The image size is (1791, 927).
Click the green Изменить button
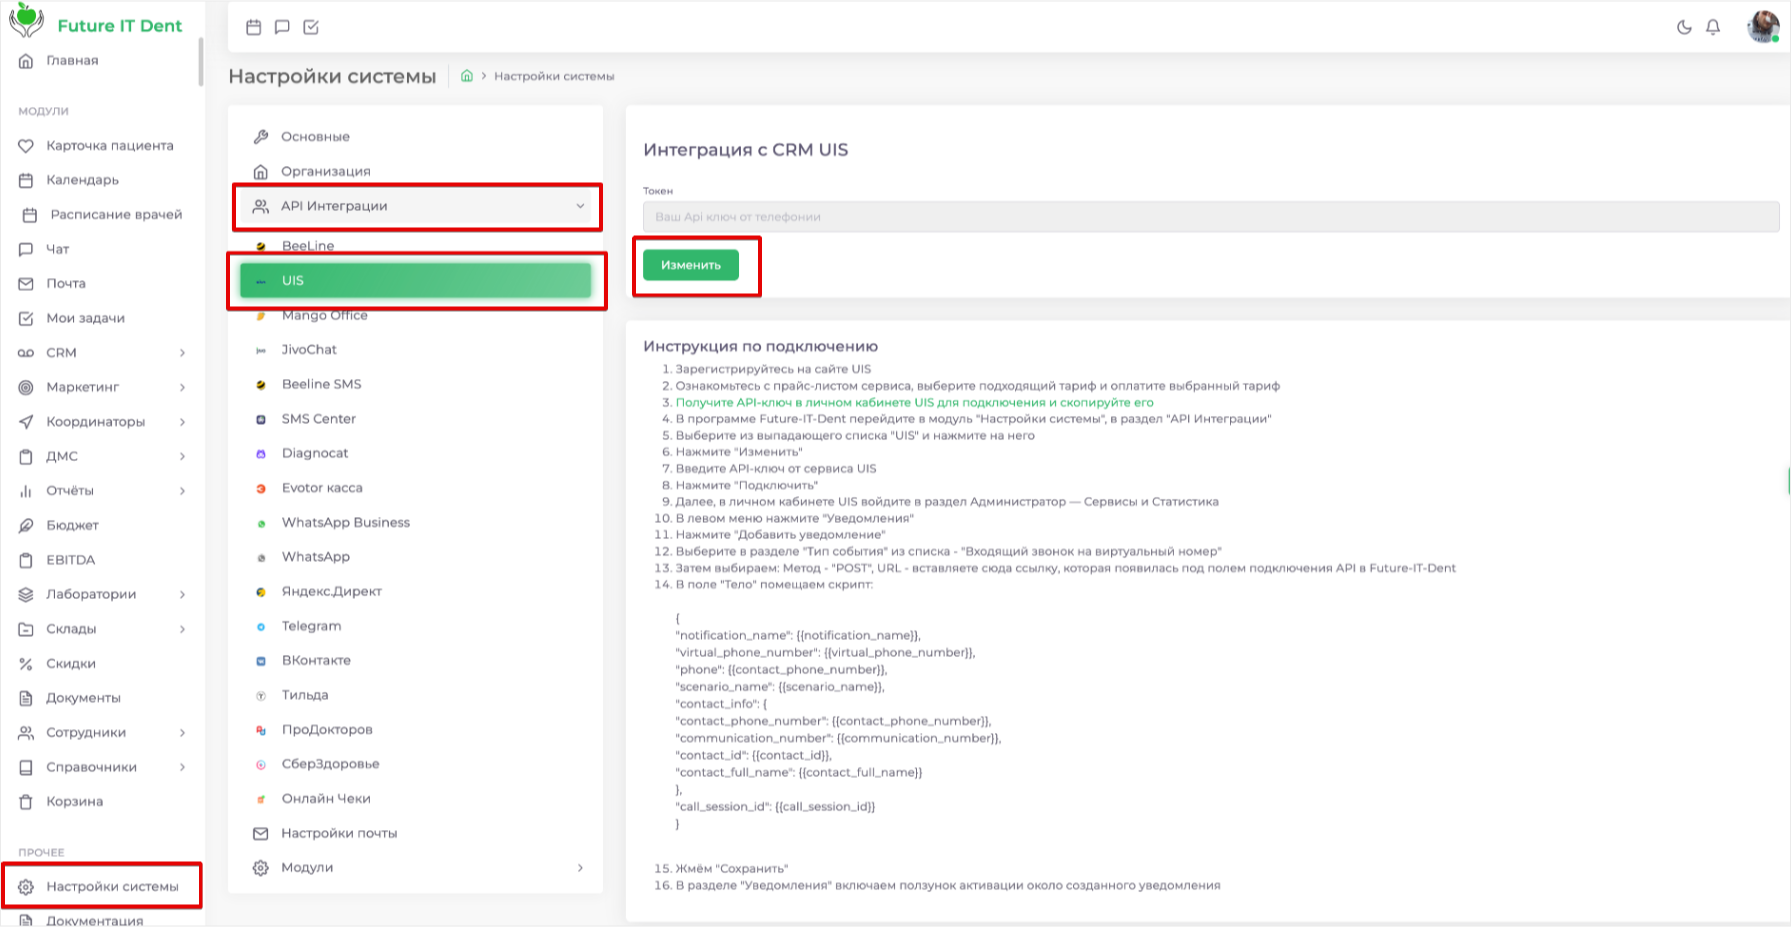[691, 265]
